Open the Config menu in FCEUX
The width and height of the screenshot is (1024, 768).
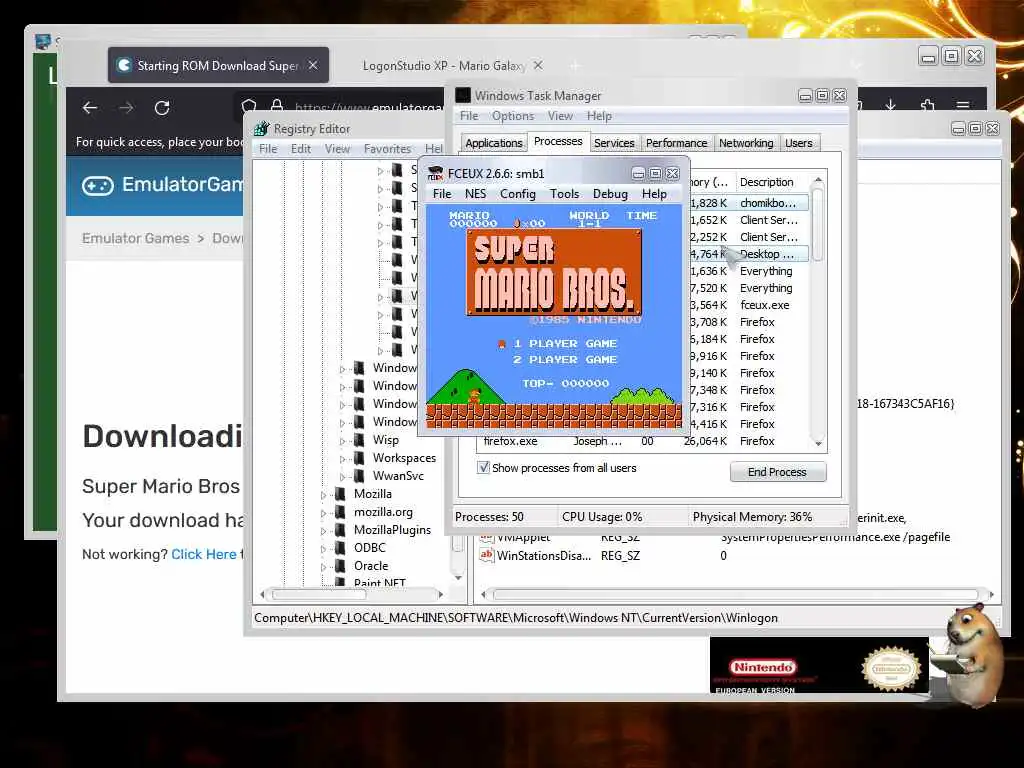(x=518, y=194)
